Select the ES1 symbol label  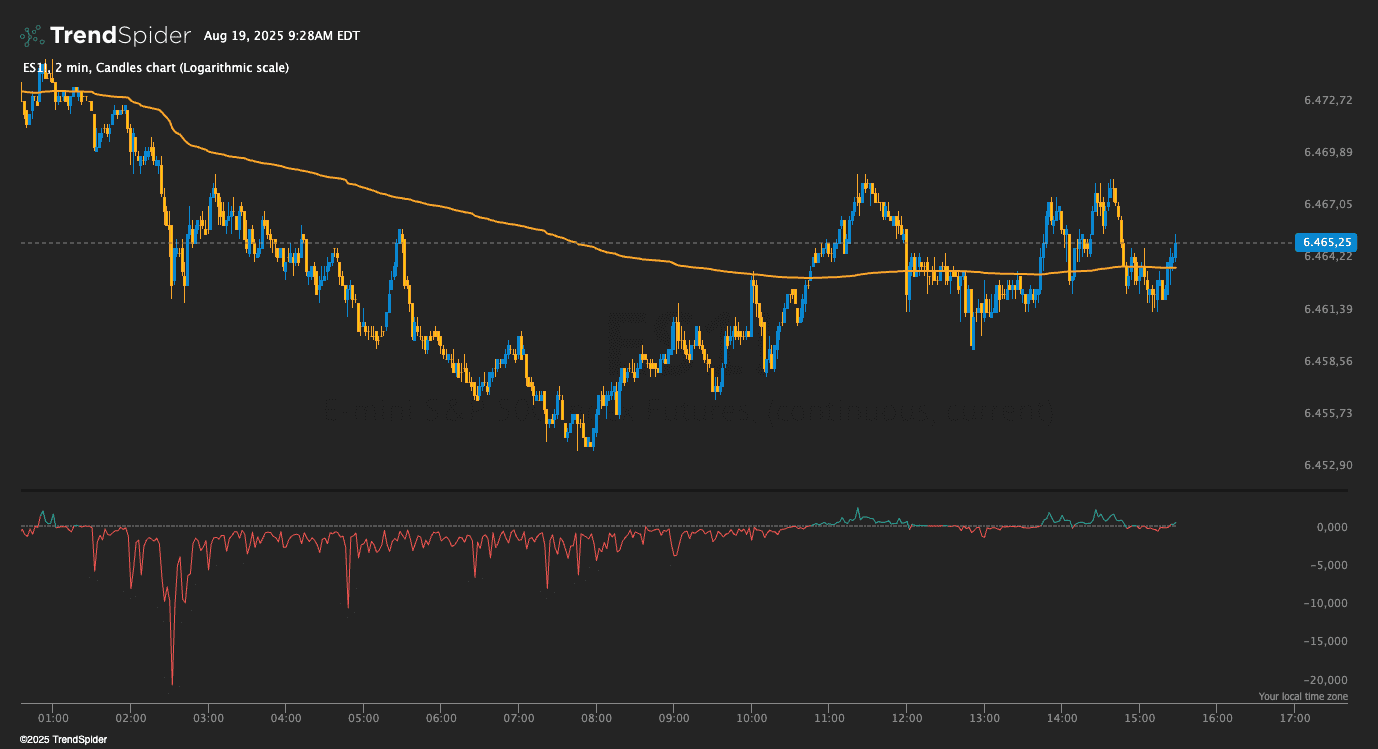click(33, 68)
